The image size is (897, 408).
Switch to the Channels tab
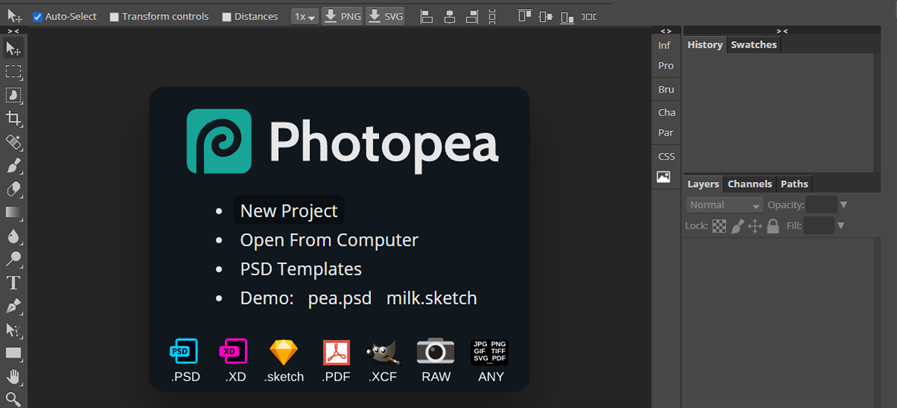coord(750,184)
